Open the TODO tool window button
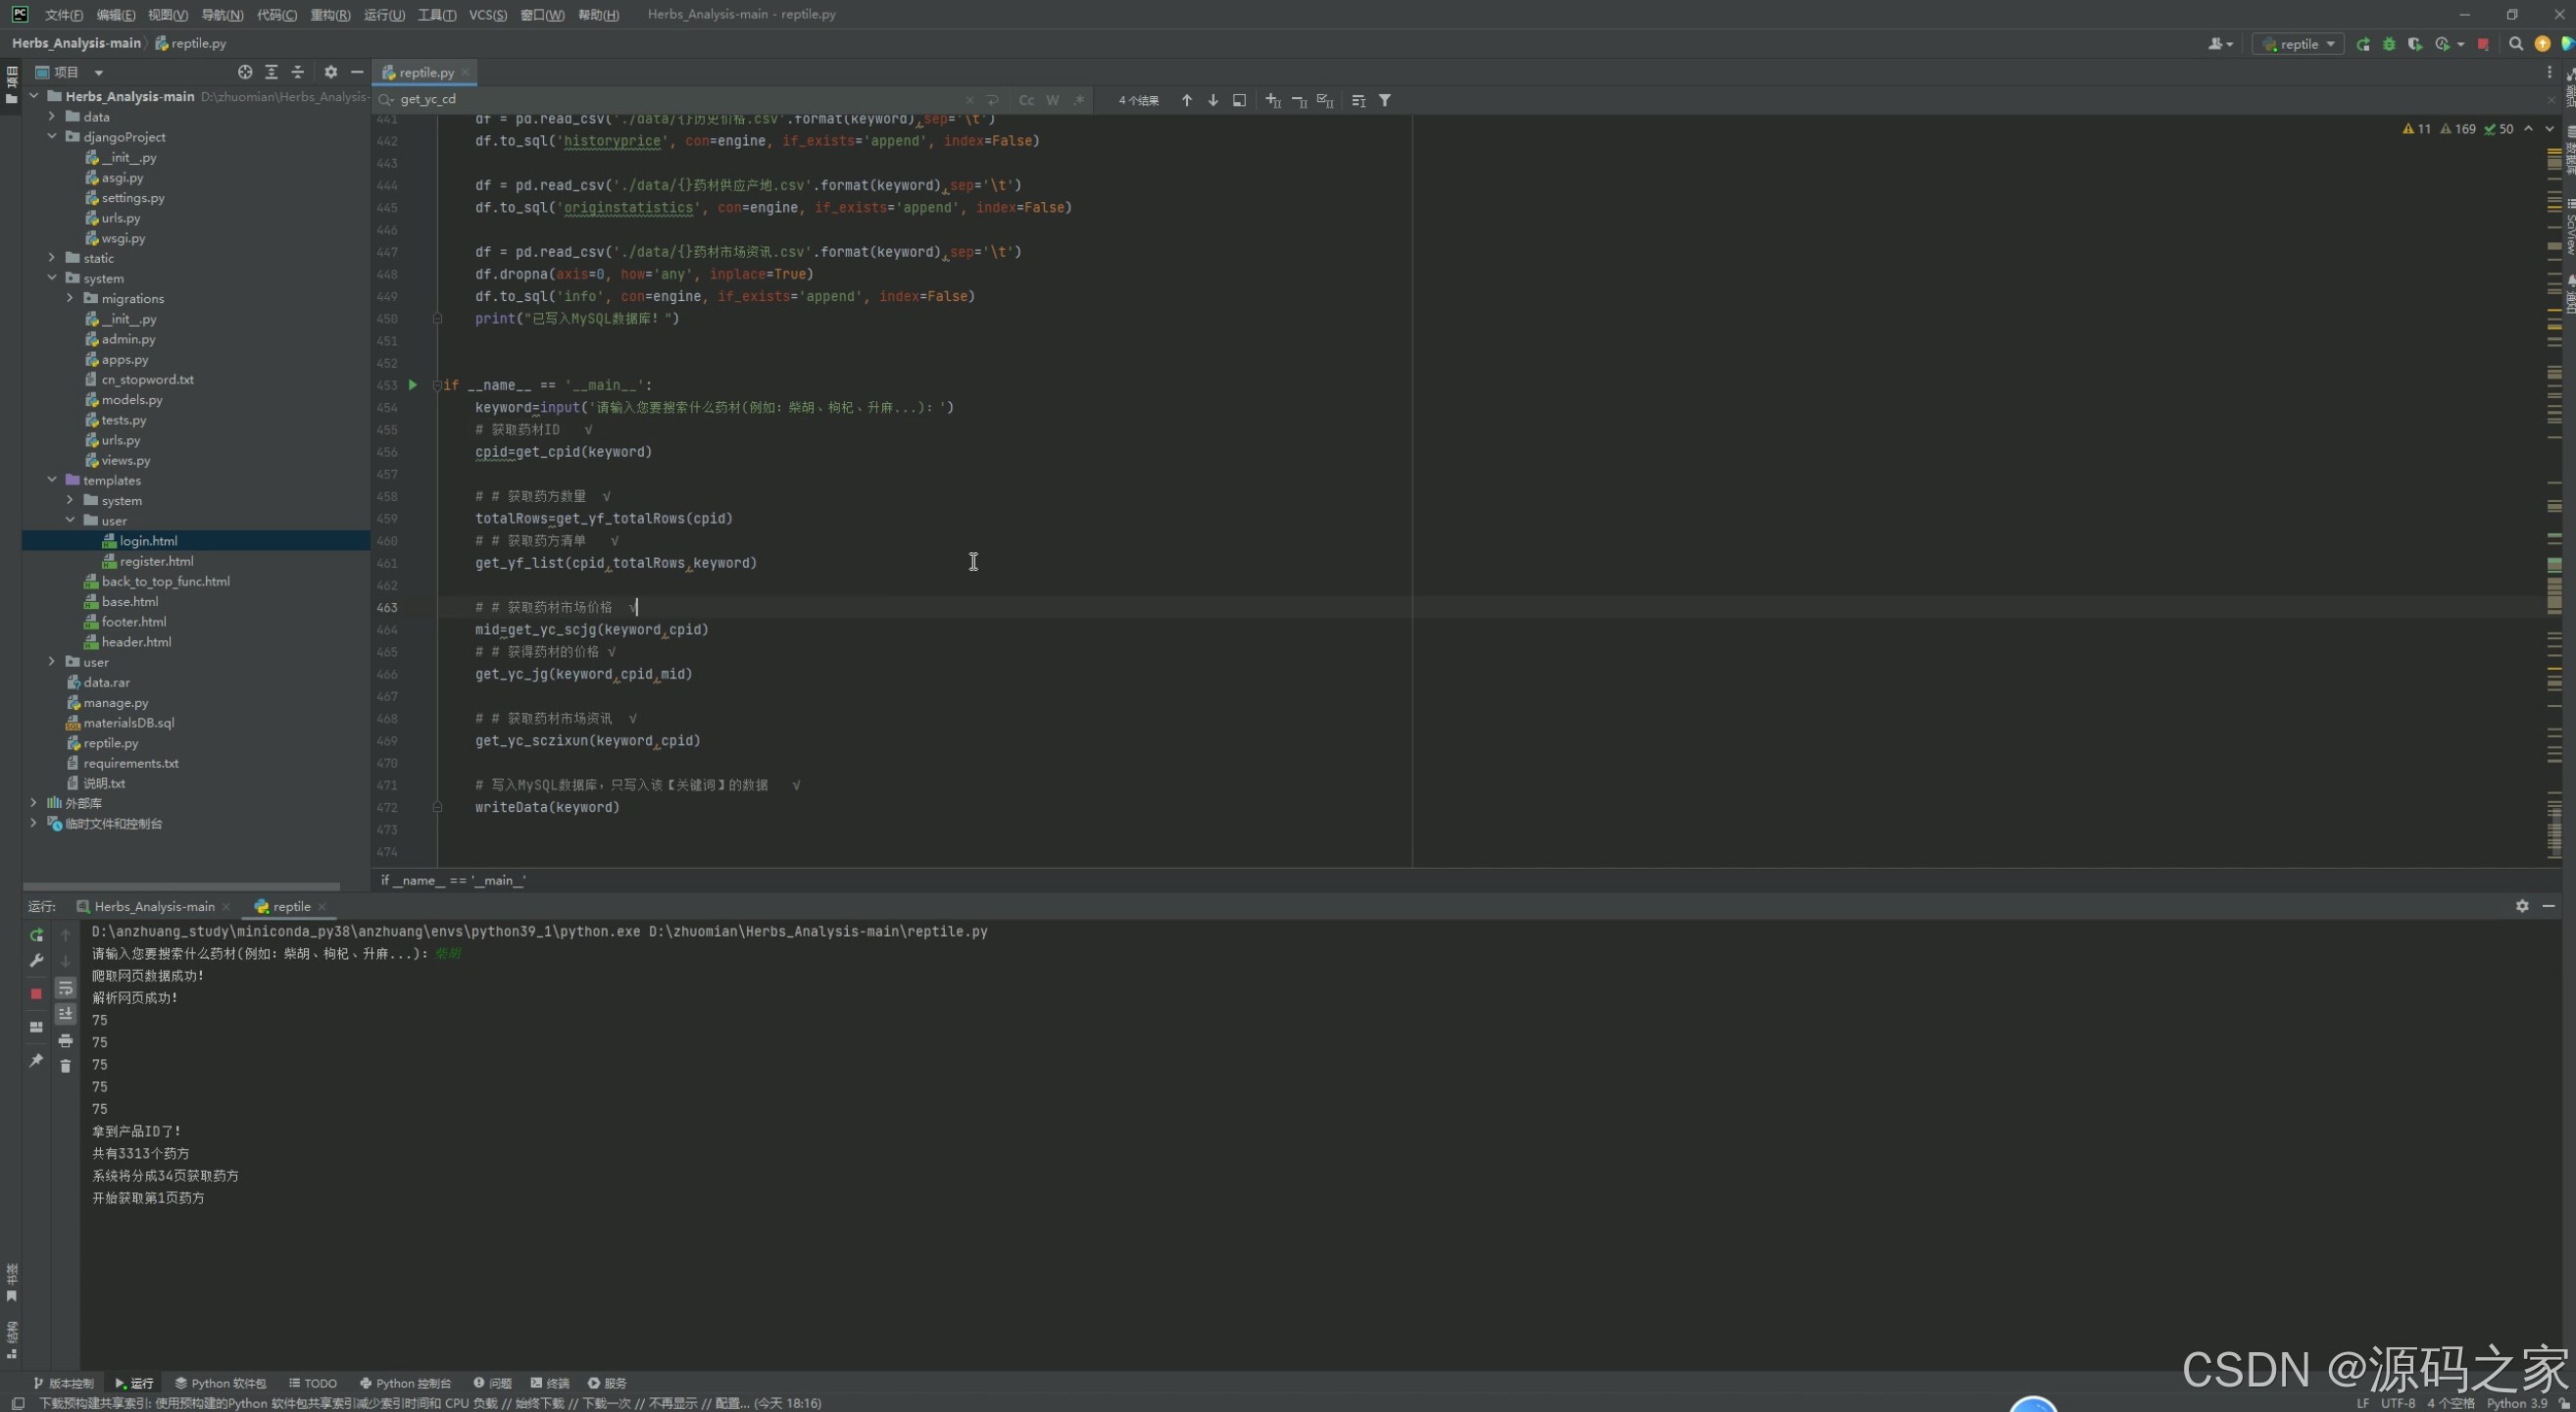Screen dimensions: 2576x1412 313,1383
